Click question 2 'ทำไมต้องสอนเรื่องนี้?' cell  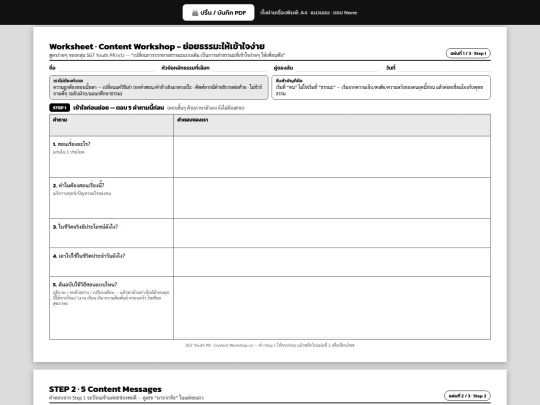[111, 198]
